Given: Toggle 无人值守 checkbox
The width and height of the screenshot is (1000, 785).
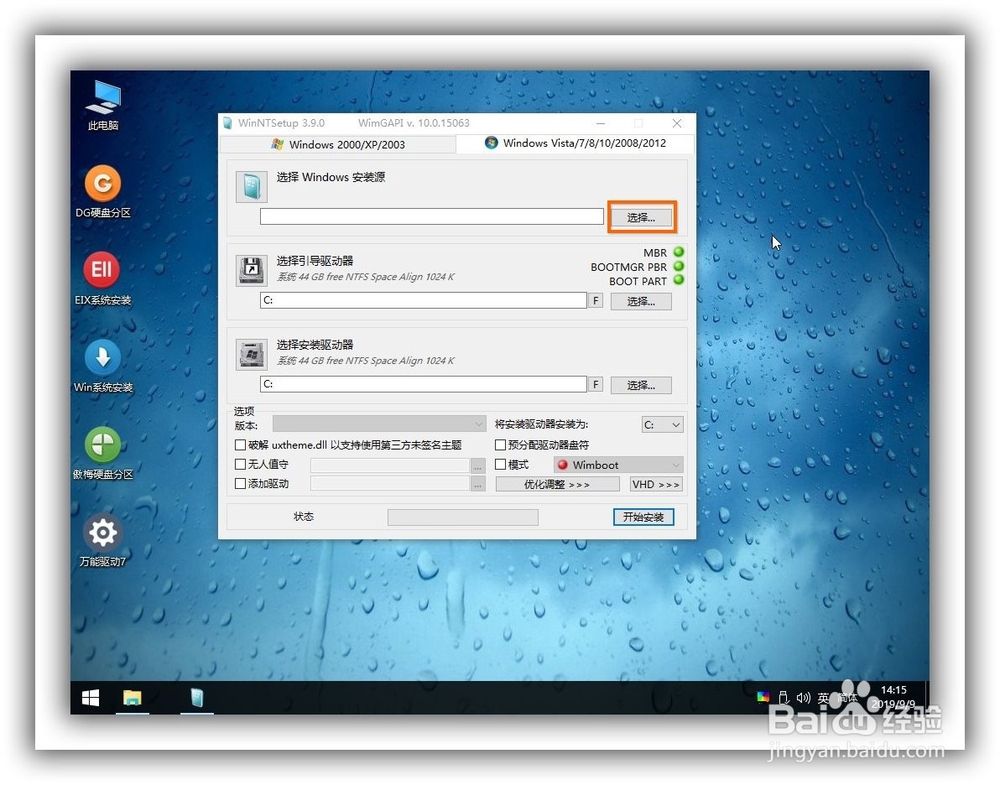Looking at the screenshot, I should (240, 464).
